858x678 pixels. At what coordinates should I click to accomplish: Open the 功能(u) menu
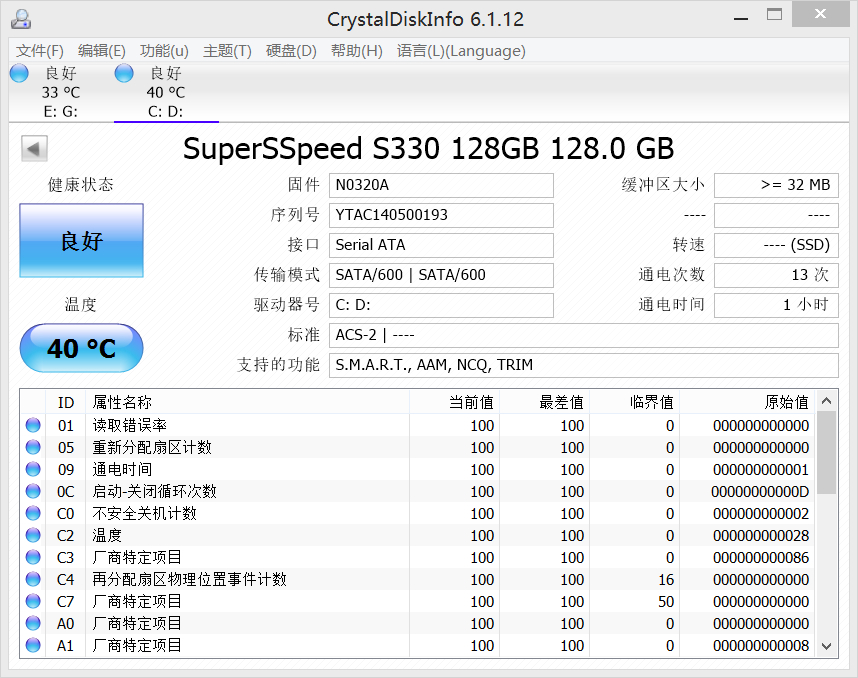tap(164, 51)
